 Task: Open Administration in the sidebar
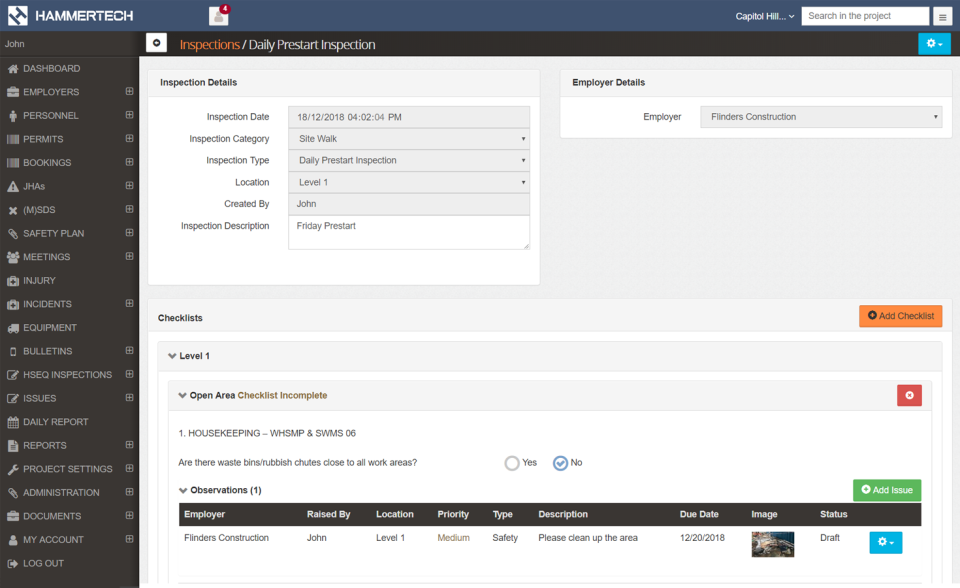coord(61,493)
